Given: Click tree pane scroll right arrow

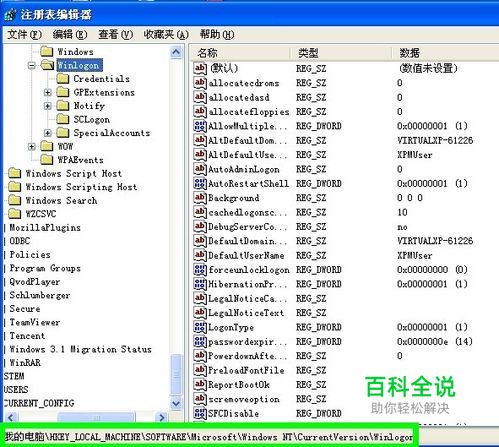Looking at the screenshot, I should pyautogui.click(x=162, y=417).
